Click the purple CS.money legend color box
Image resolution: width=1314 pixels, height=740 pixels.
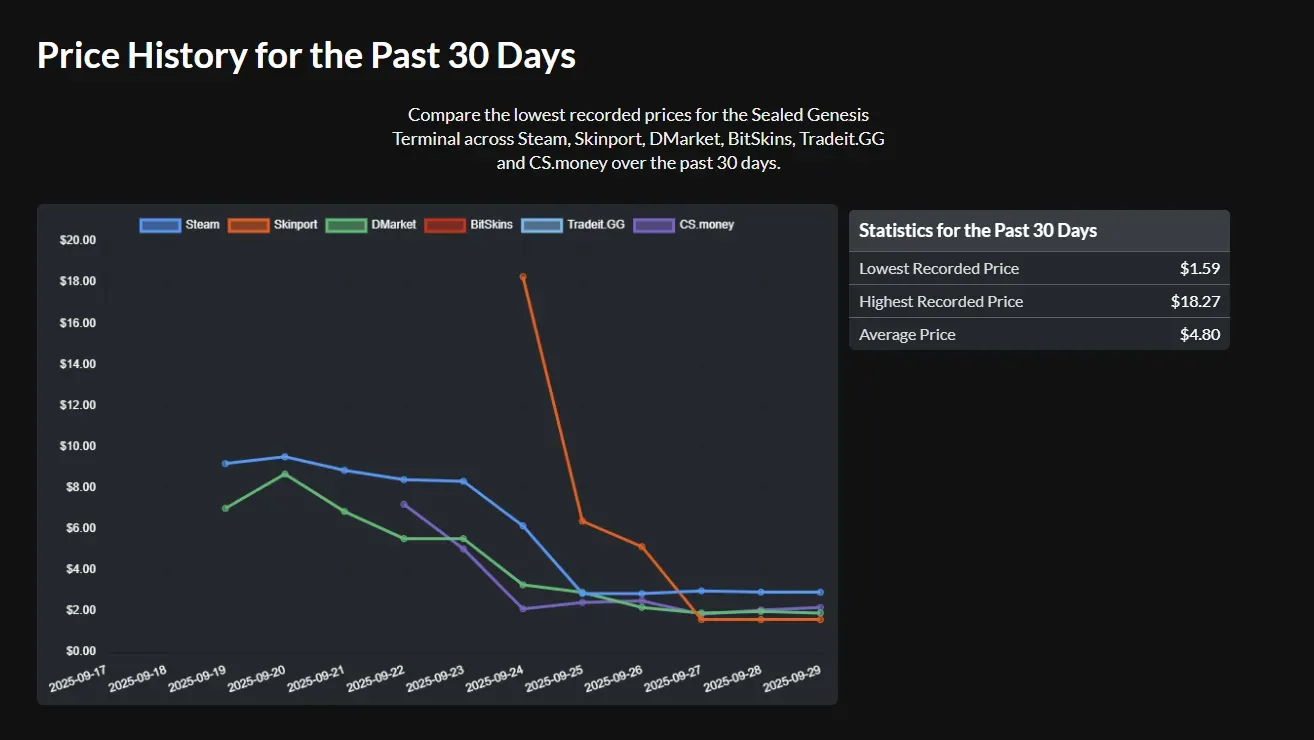coord(654,225)
